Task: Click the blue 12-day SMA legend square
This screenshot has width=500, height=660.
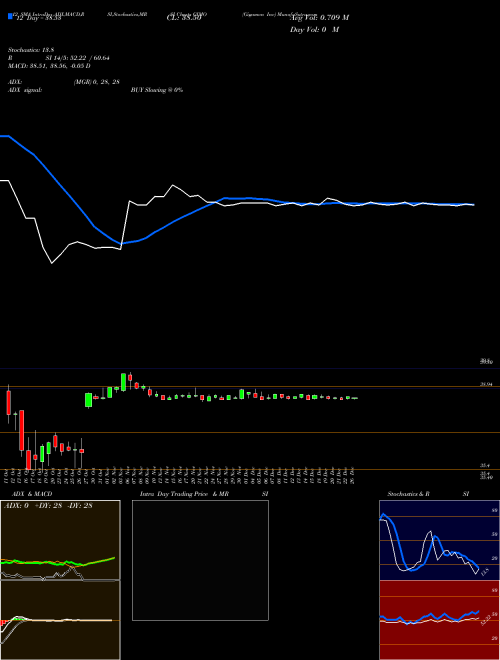Action: point(10,16)
